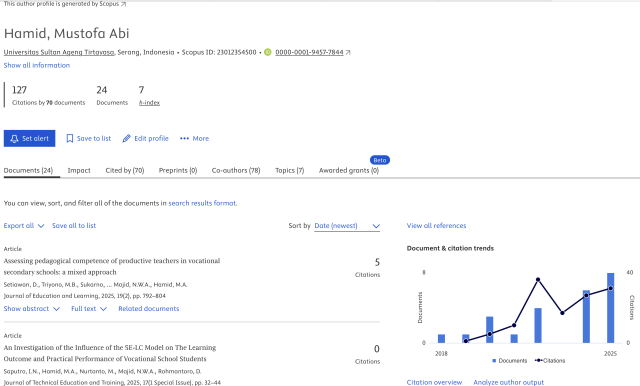Open the Sort by Date (newest) dropdown

coord(347,226)
